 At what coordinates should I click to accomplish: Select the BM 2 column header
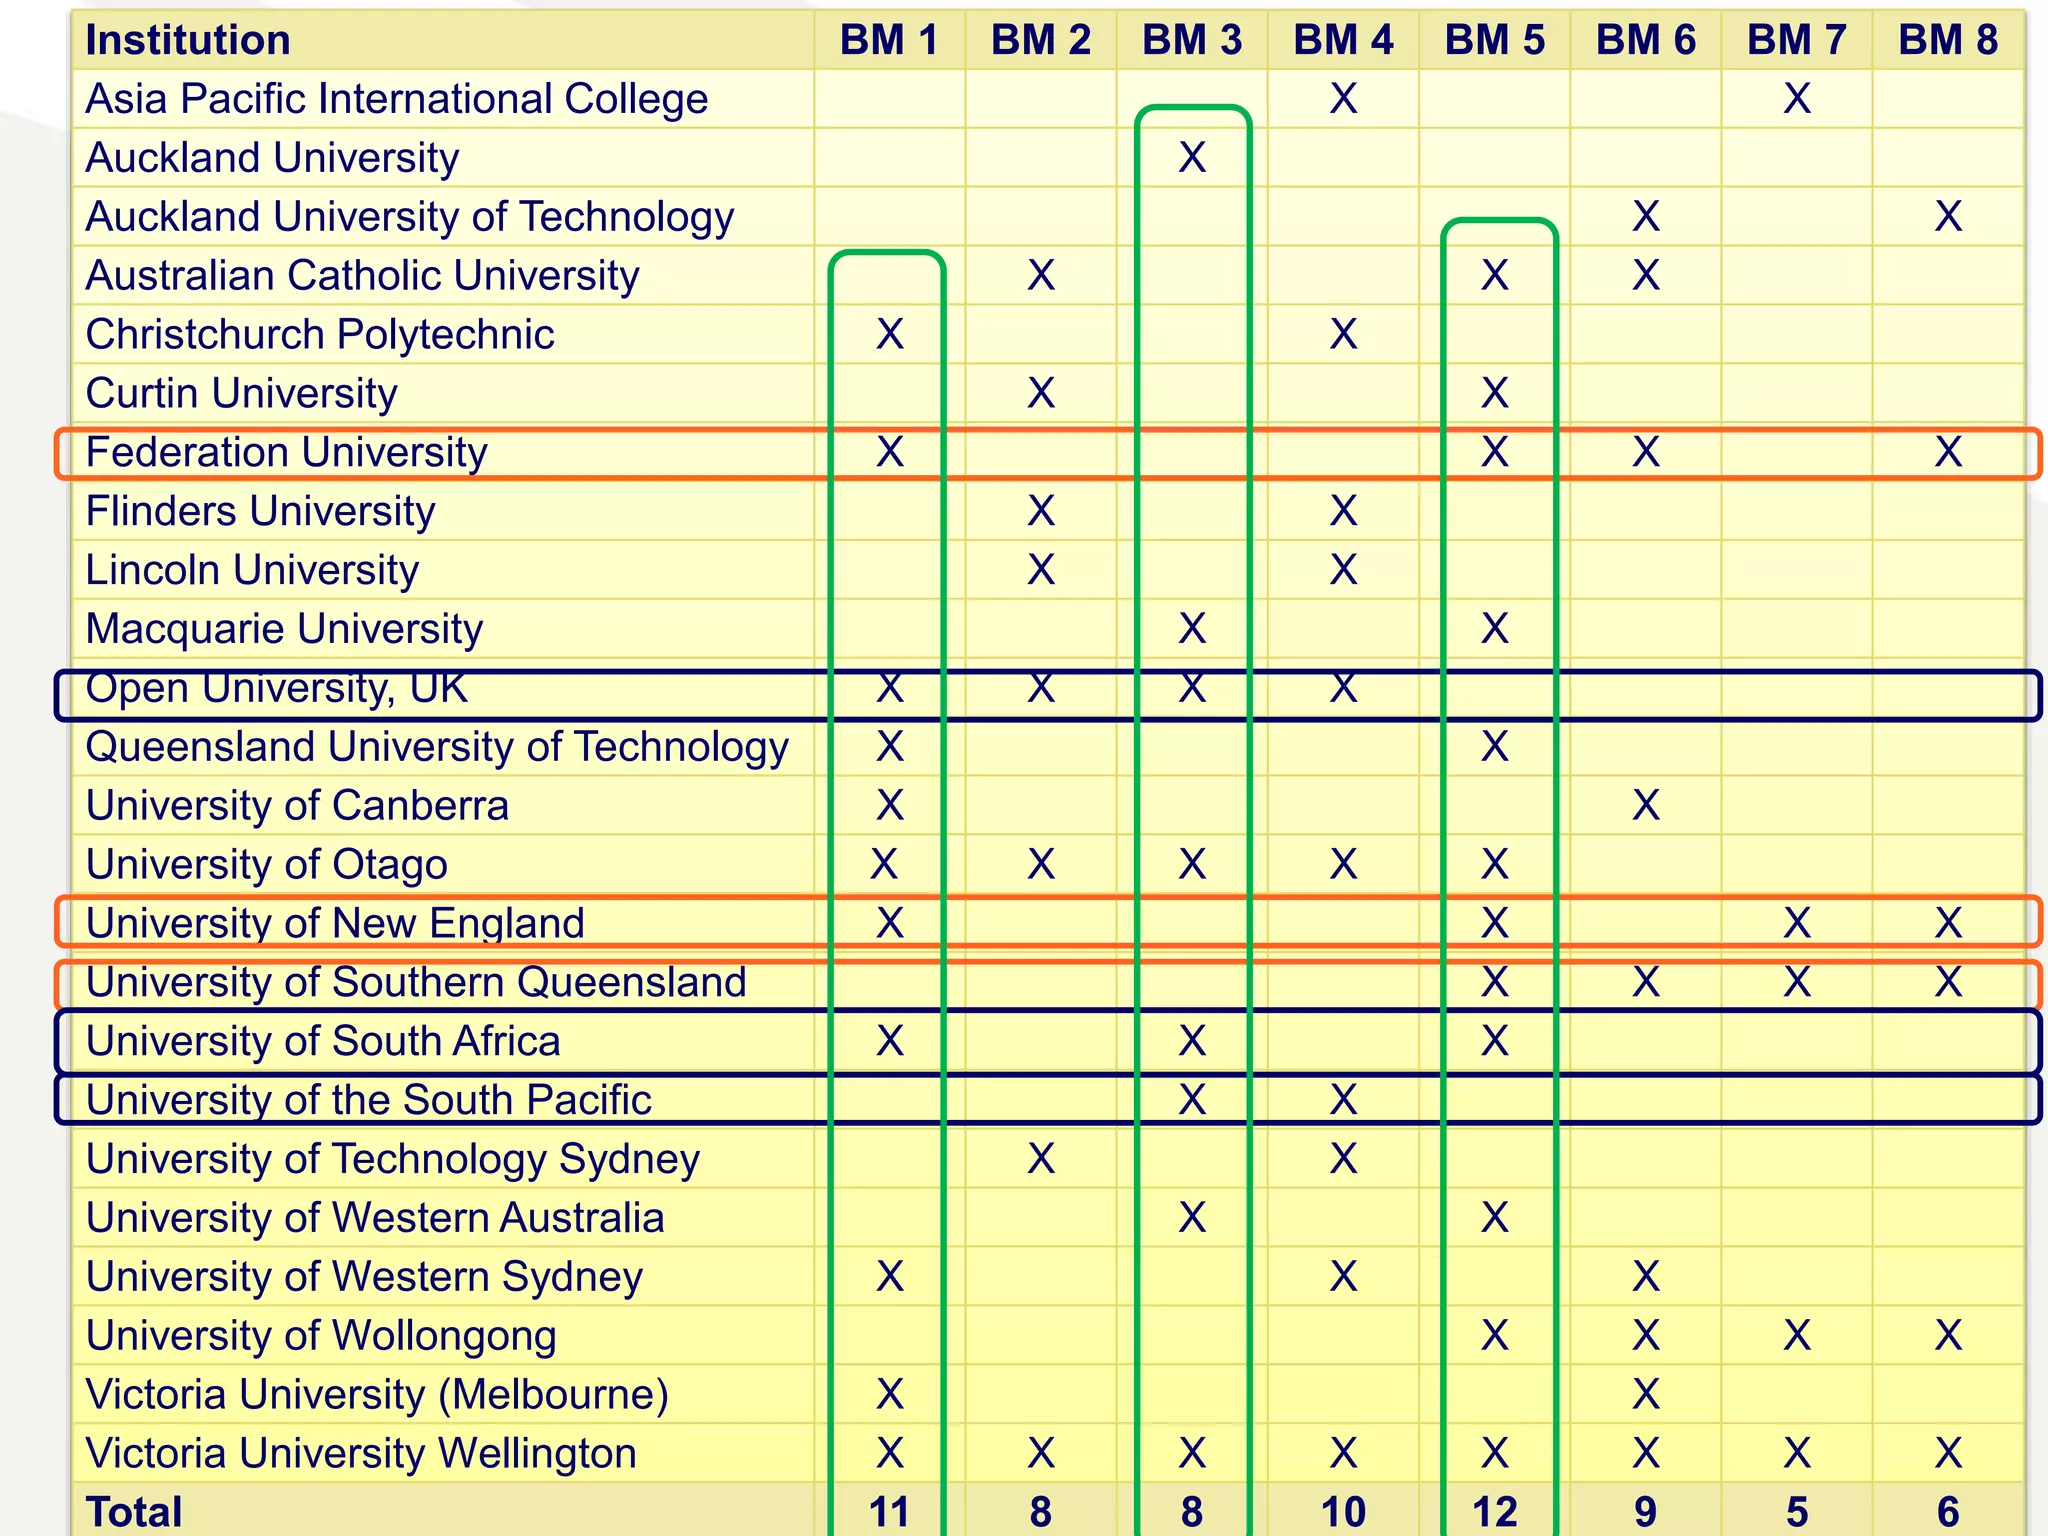pyautogui.click(x=1040, y=40)
